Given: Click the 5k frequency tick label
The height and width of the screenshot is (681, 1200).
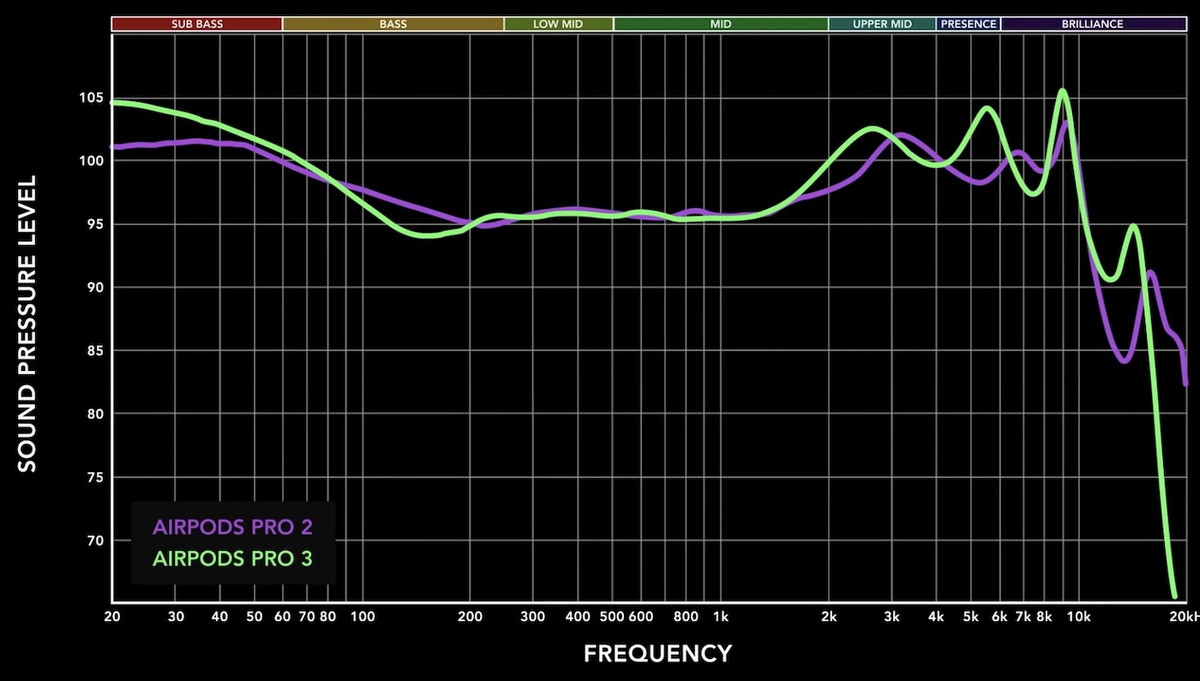Looking at the screenshot, I should coord(971,616).
